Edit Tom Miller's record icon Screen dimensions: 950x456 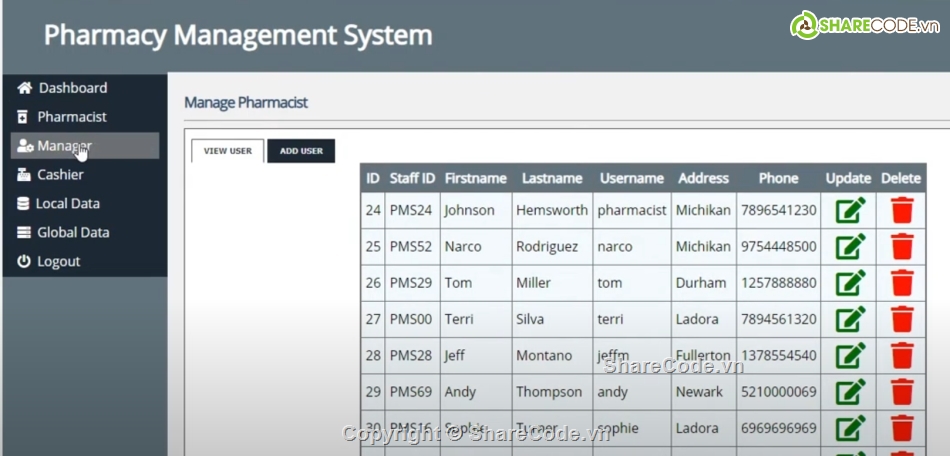click(851, 283)
